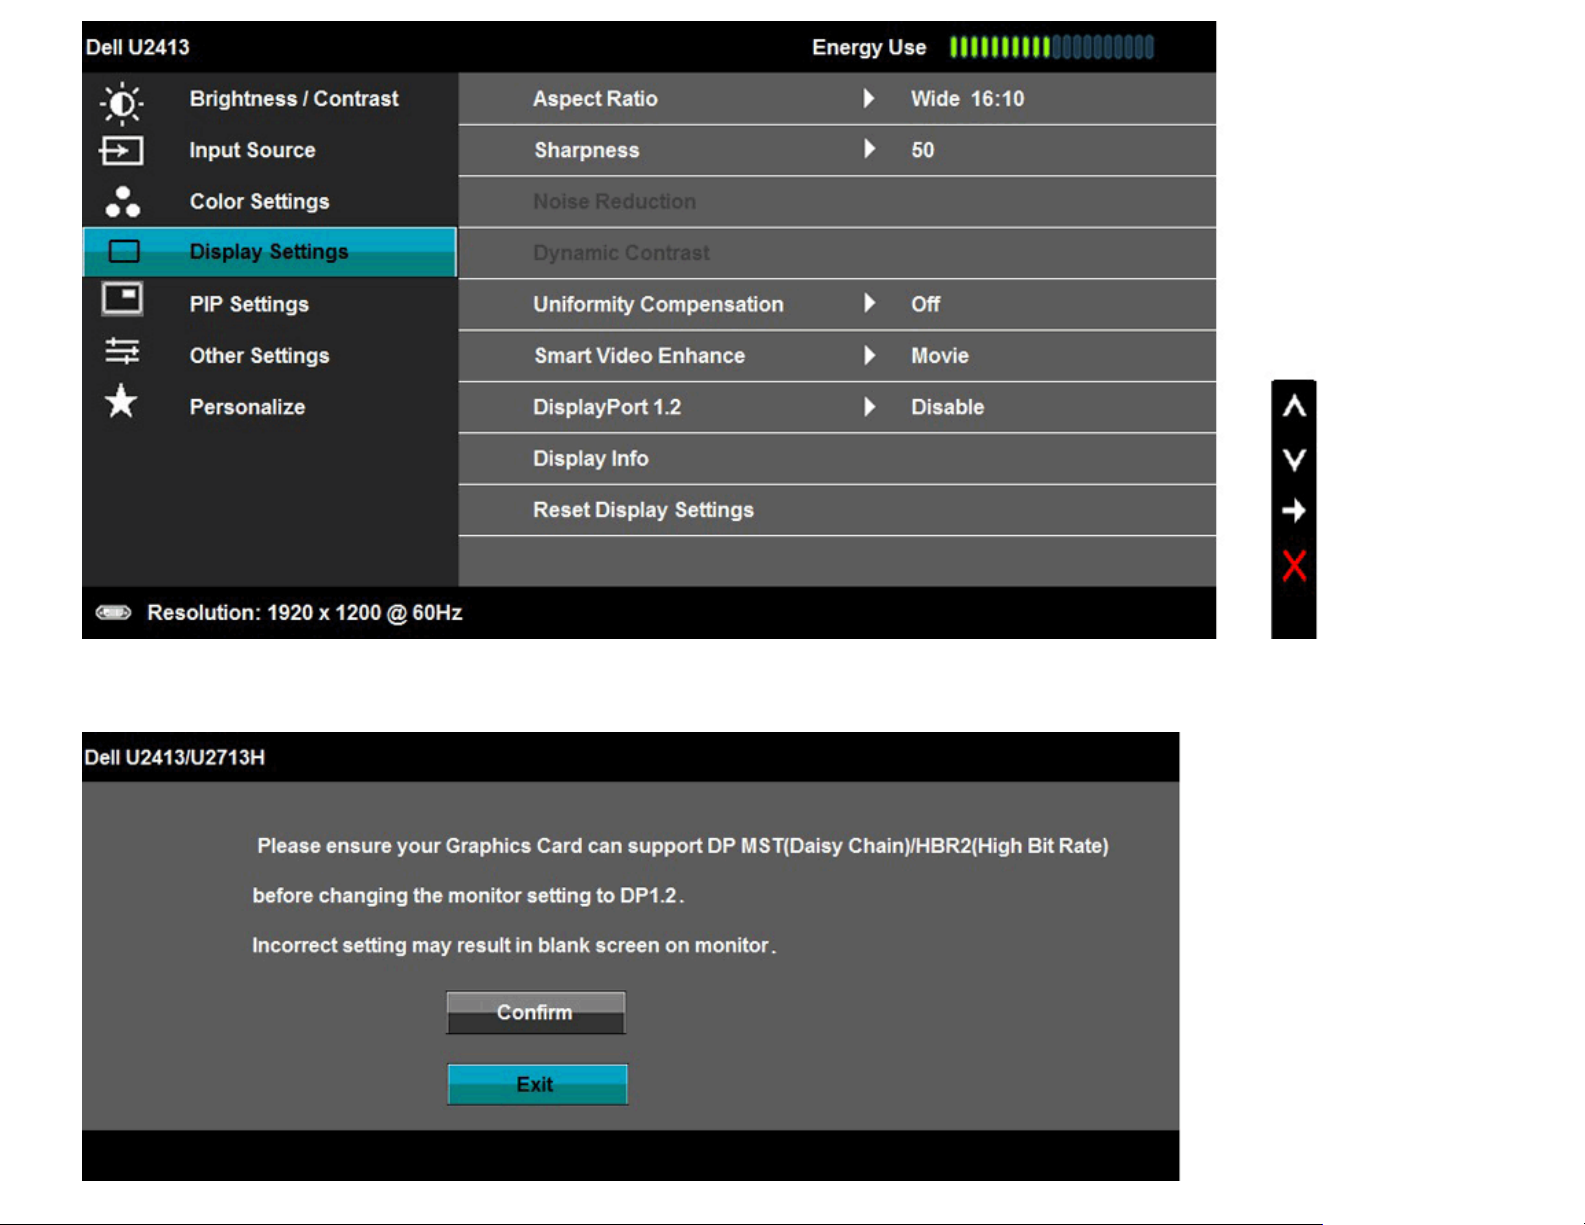Click the Other Settings sliders icon
The width and height of the screenshot is (1585, 1225).
tap(122, 351)
